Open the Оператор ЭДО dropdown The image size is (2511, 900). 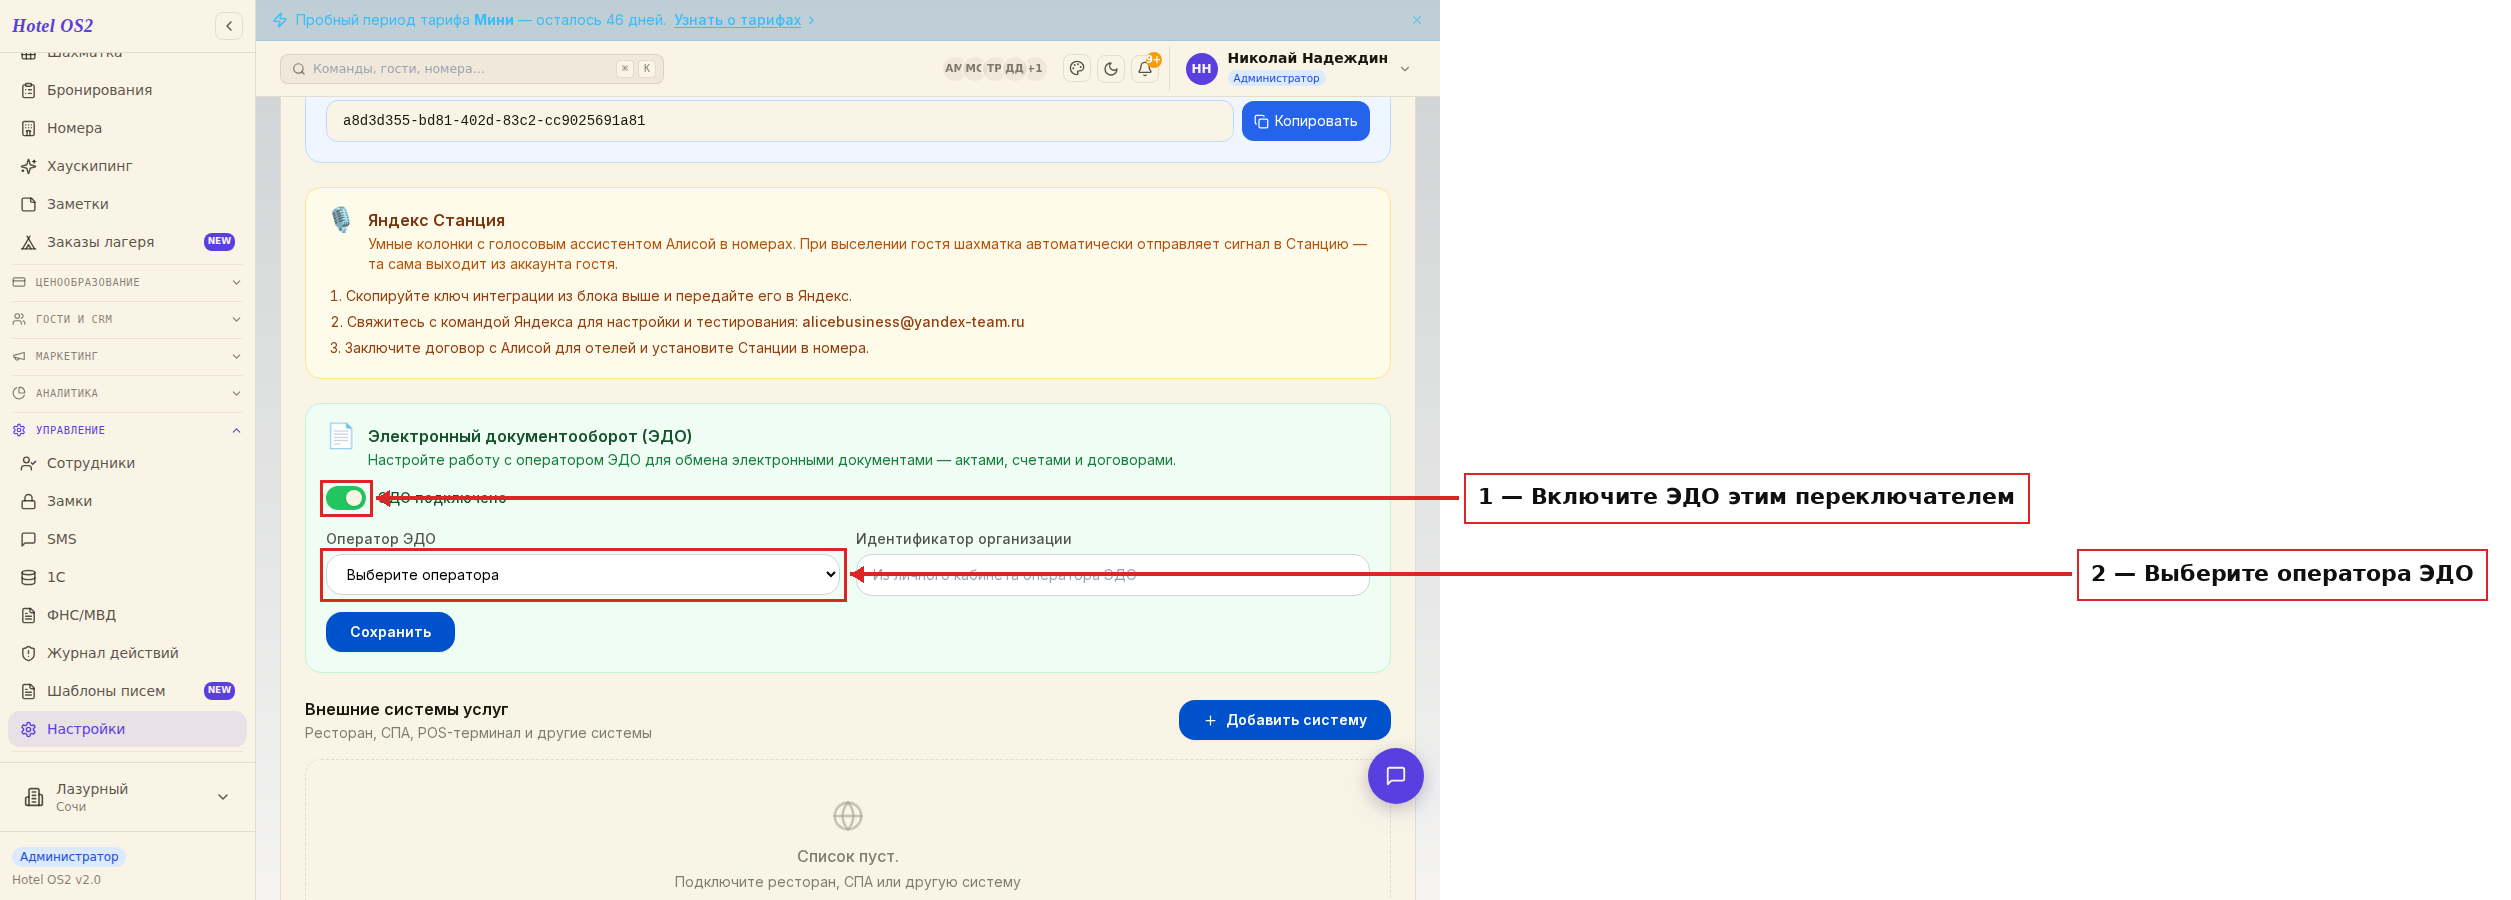(583, 575)
